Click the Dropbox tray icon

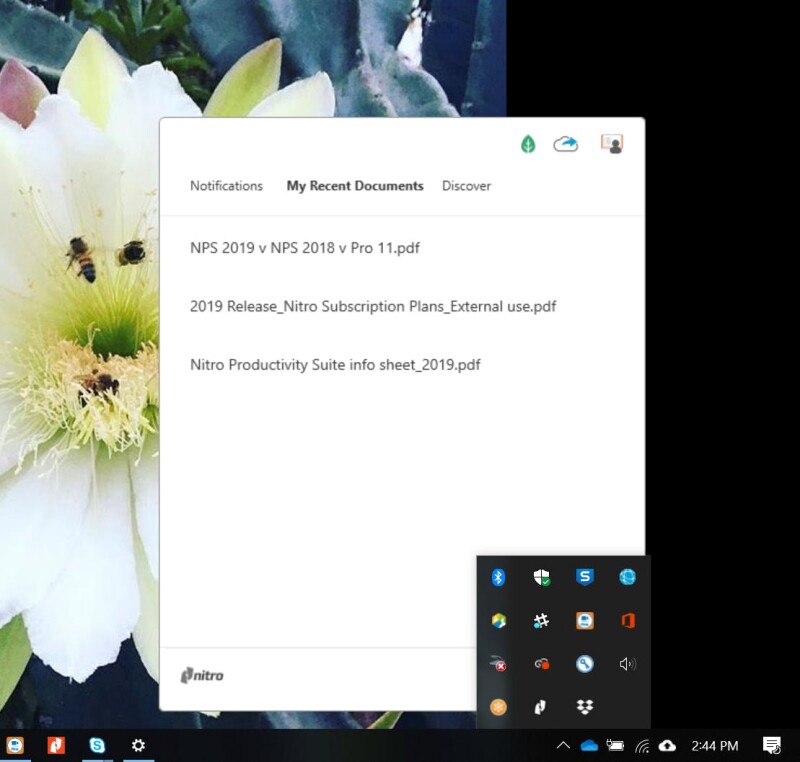pyautogui.click(x=585, y=707)
